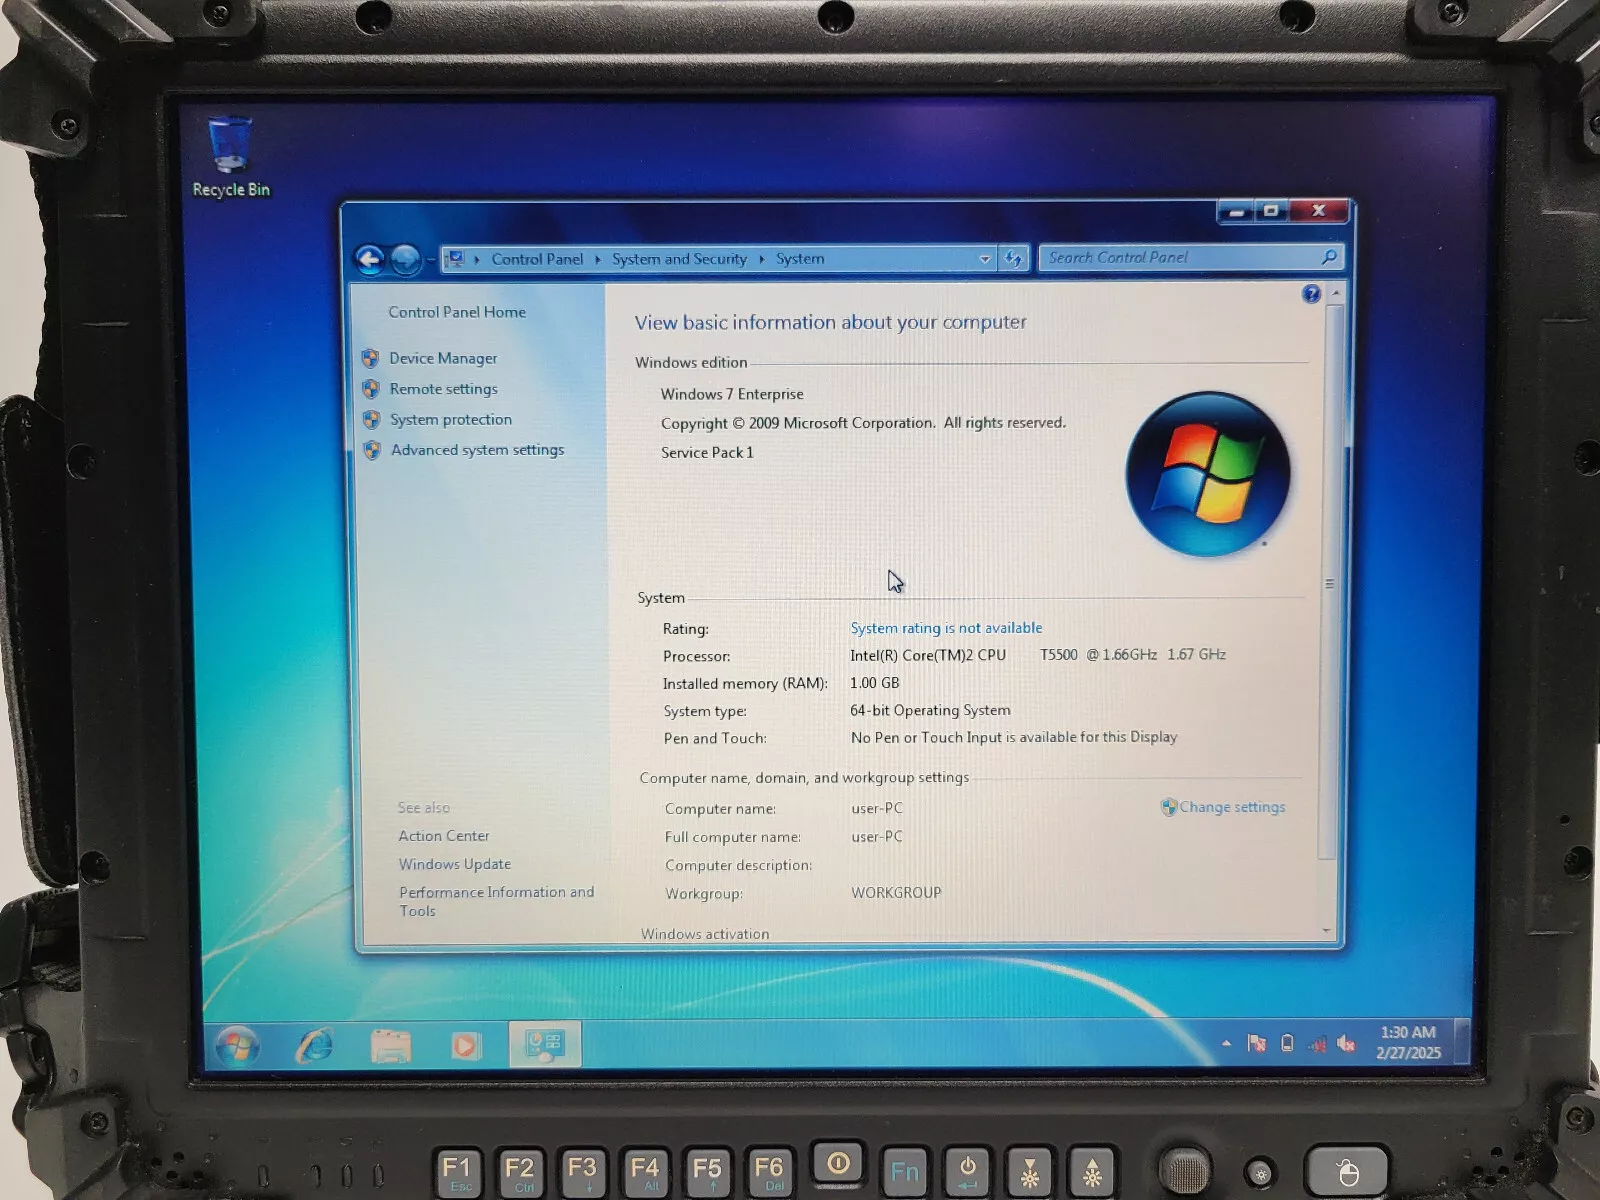Click the Service Pack 1 text
The image size is (1600, 1200).
point(707,452)
